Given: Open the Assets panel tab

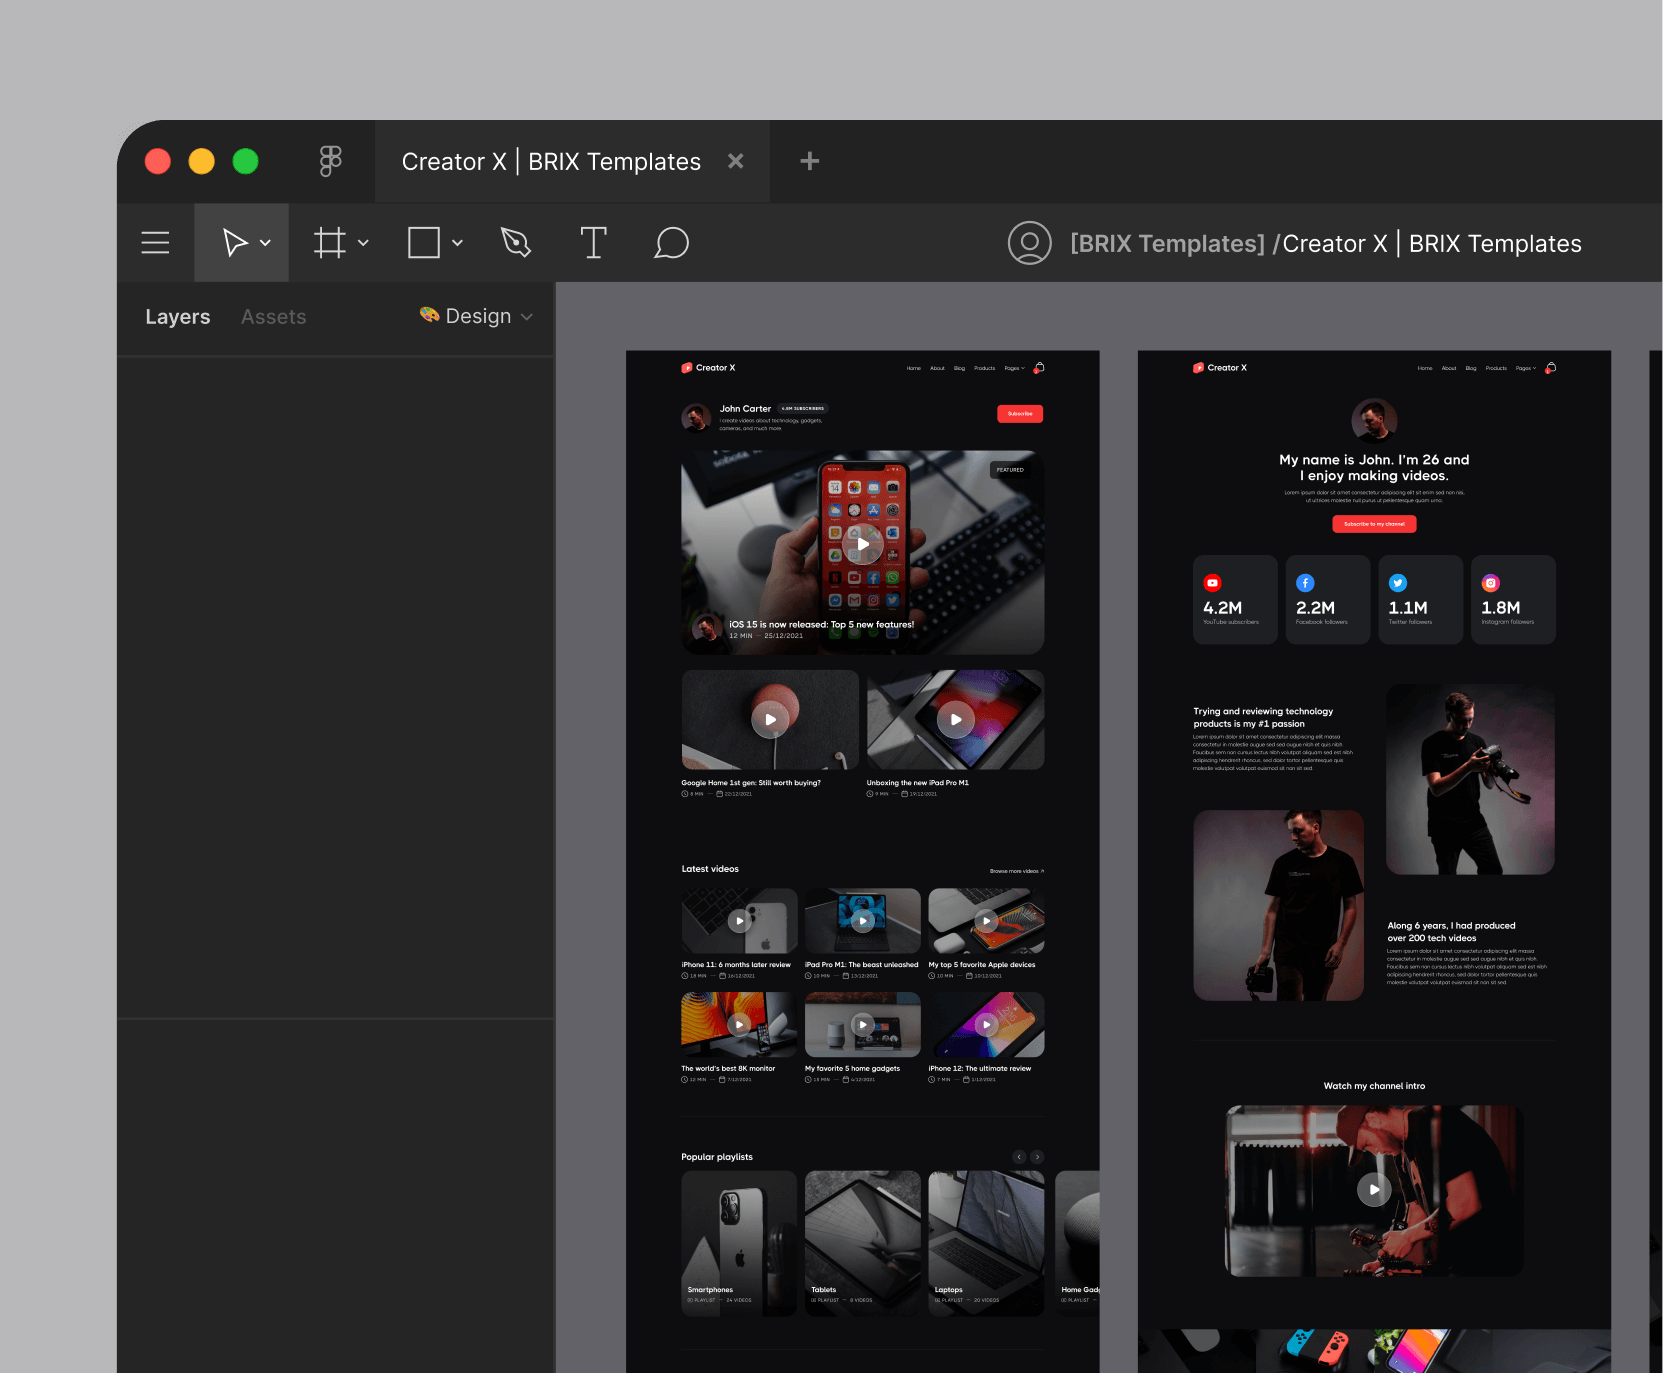Looking at the screenshot, I should coord(274,317).
